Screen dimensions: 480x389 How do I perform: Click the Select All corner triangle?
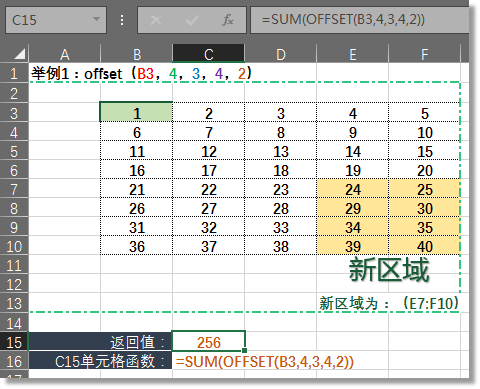19,54
